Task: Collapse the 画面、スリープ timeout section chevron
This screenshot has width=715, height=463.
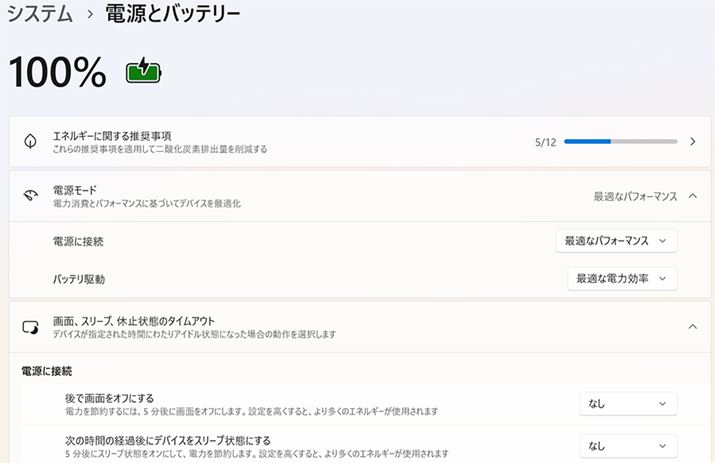Action: pyautogui.click(x=693, y=327)
